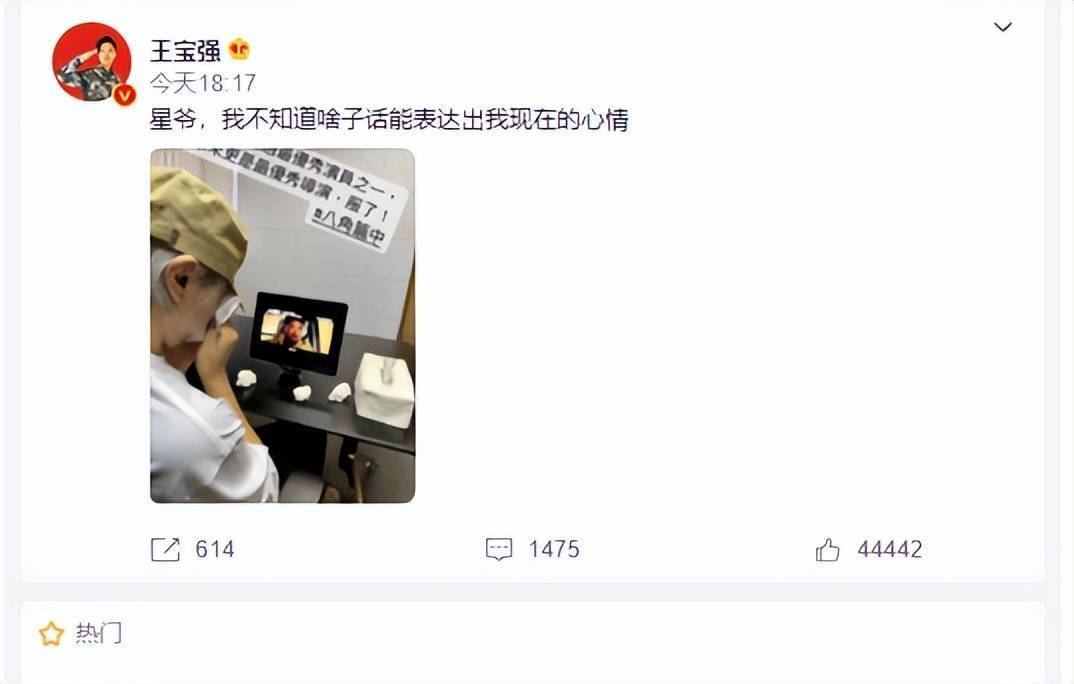Like the post with thumbs-up icon
This screenshot has width=1074, height=684.
click(827, 549)
